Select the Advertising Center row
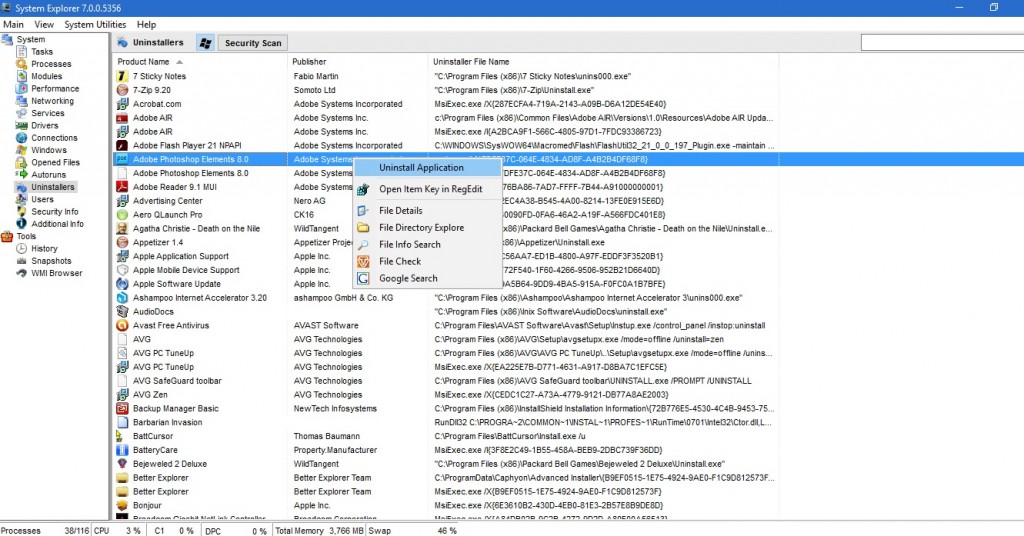Viewport: 1024px width, 536px height. [445, 201]
